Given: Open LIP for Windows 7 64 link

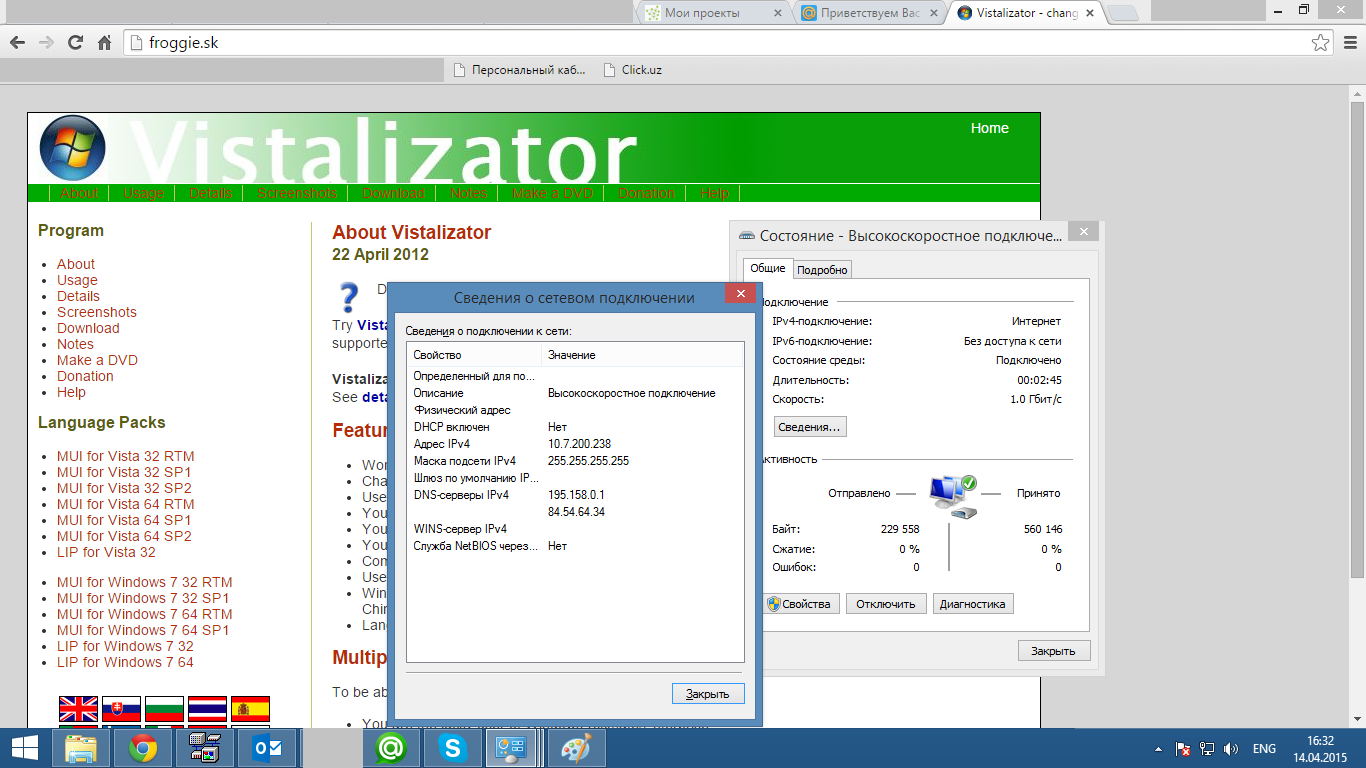Looking at the screenshot, I should click(x=125, y=662).
